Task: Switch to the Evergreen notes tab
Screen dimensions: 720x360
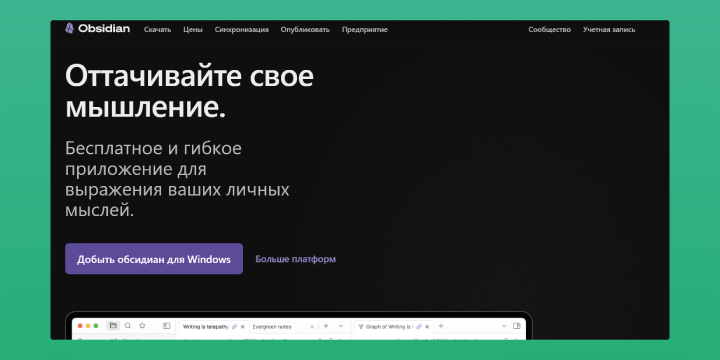Action: (x=272, y=327)
